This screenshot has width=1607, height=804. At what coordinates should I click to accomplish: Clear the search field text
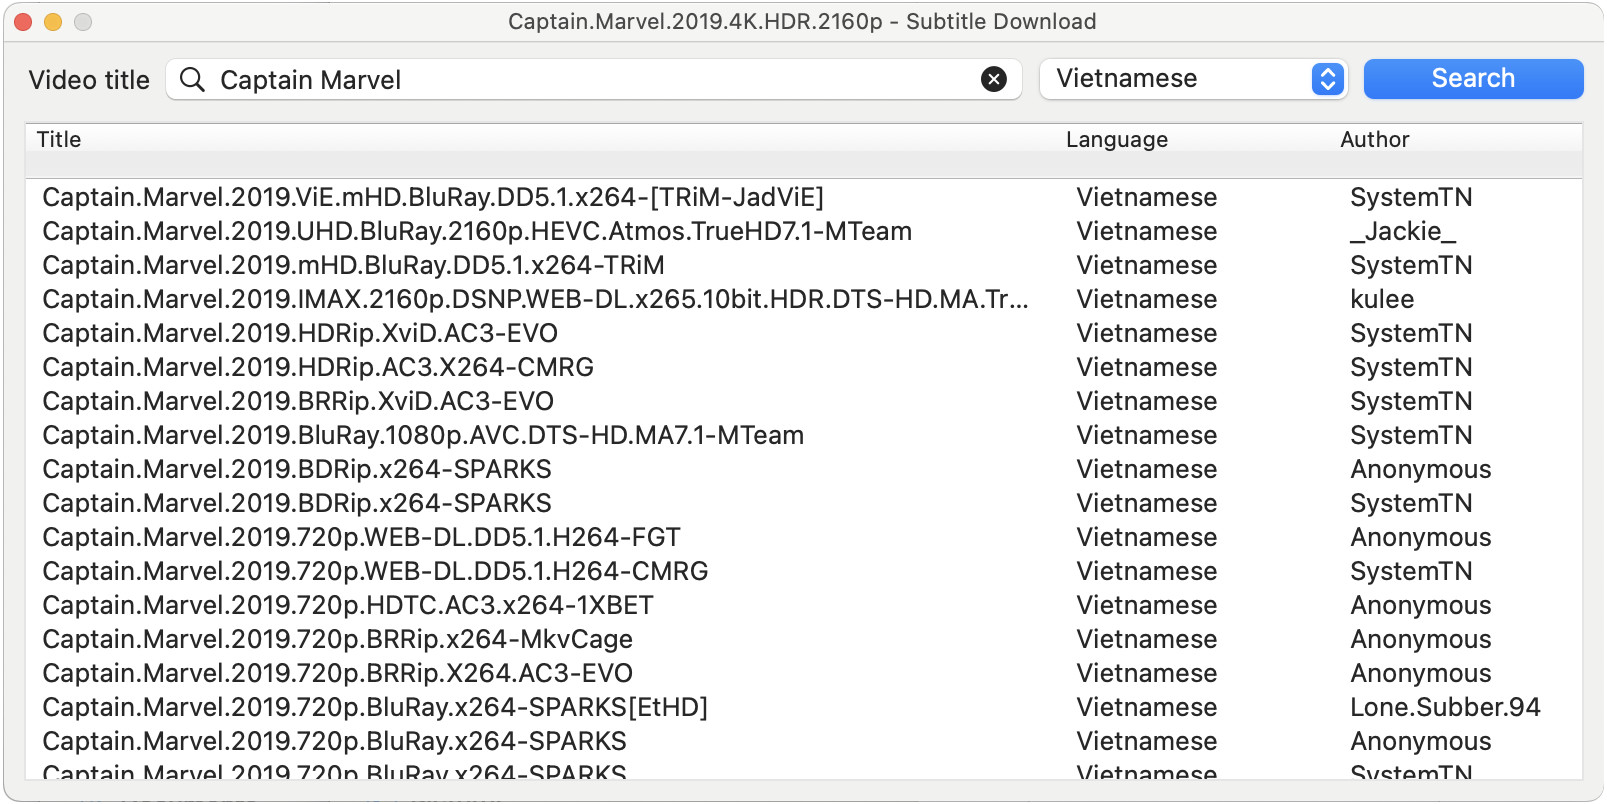coord(993,80)
